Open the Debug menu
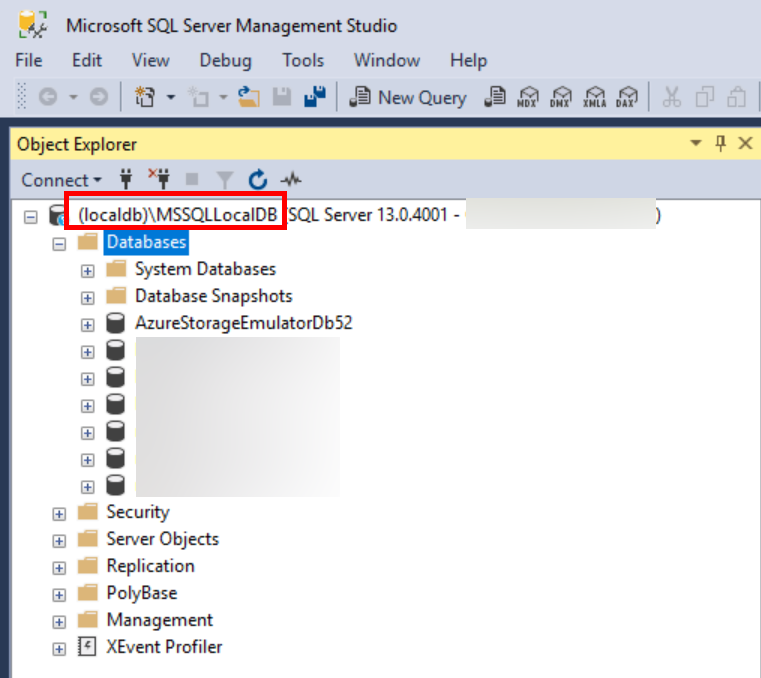This screenshot has width=761, height=678. click(x=226, y=61)
